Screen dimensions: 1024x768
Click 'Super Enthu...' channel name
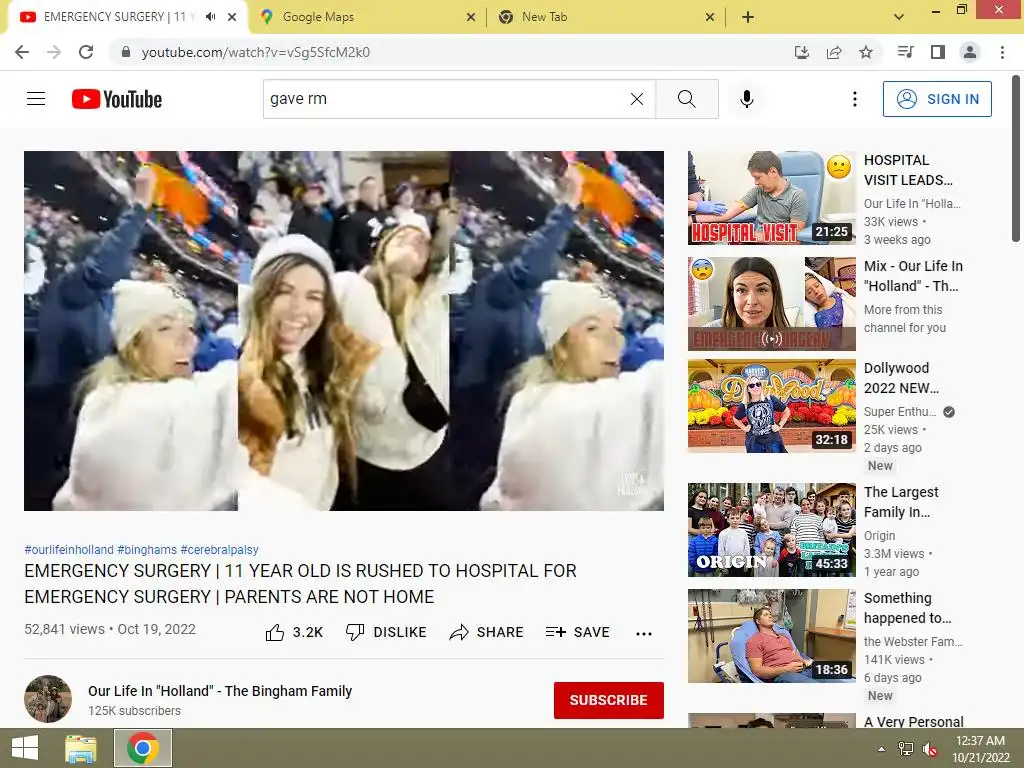point(900,411)
